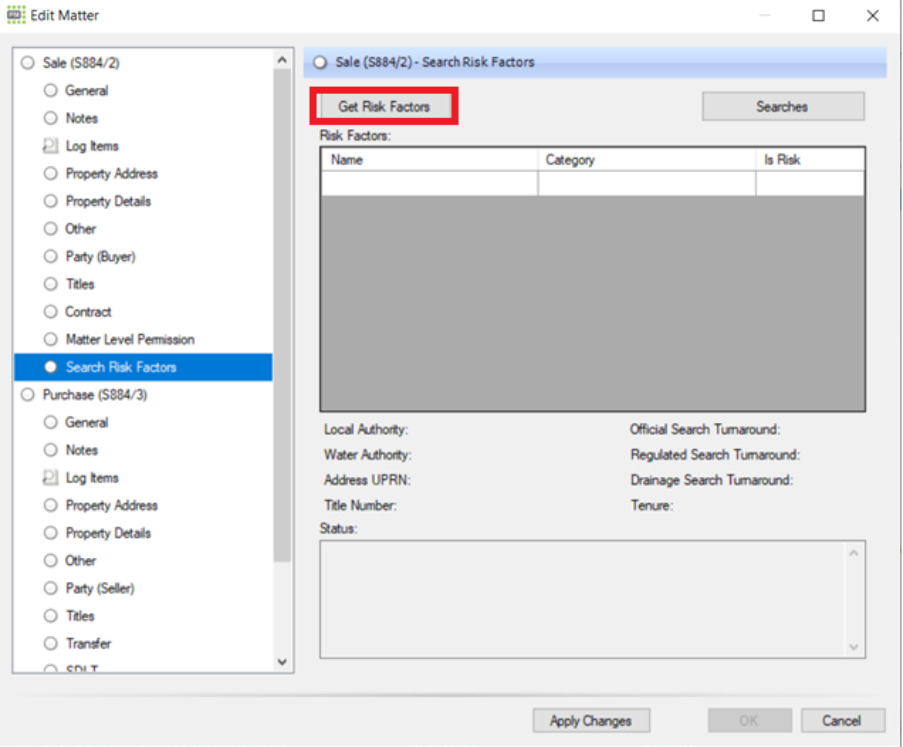Click the Category column header
Viewport: 903px width, 747px height.
646,160
